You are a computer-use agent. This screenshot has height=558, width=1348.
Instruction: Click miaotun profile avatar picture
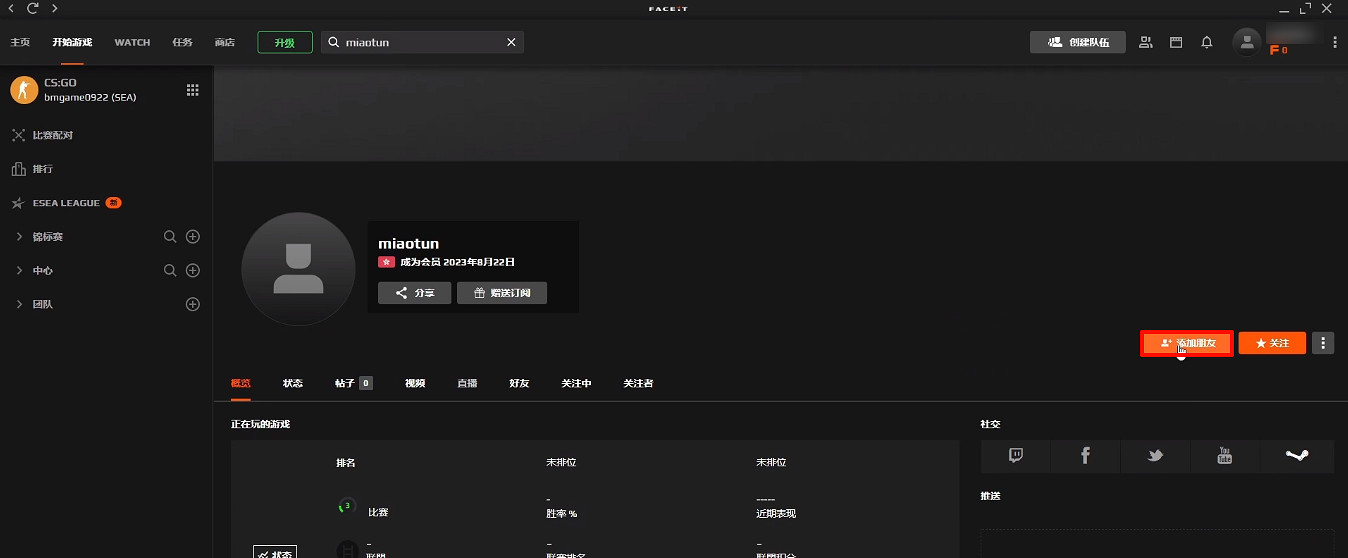click(x=299, y=269)
